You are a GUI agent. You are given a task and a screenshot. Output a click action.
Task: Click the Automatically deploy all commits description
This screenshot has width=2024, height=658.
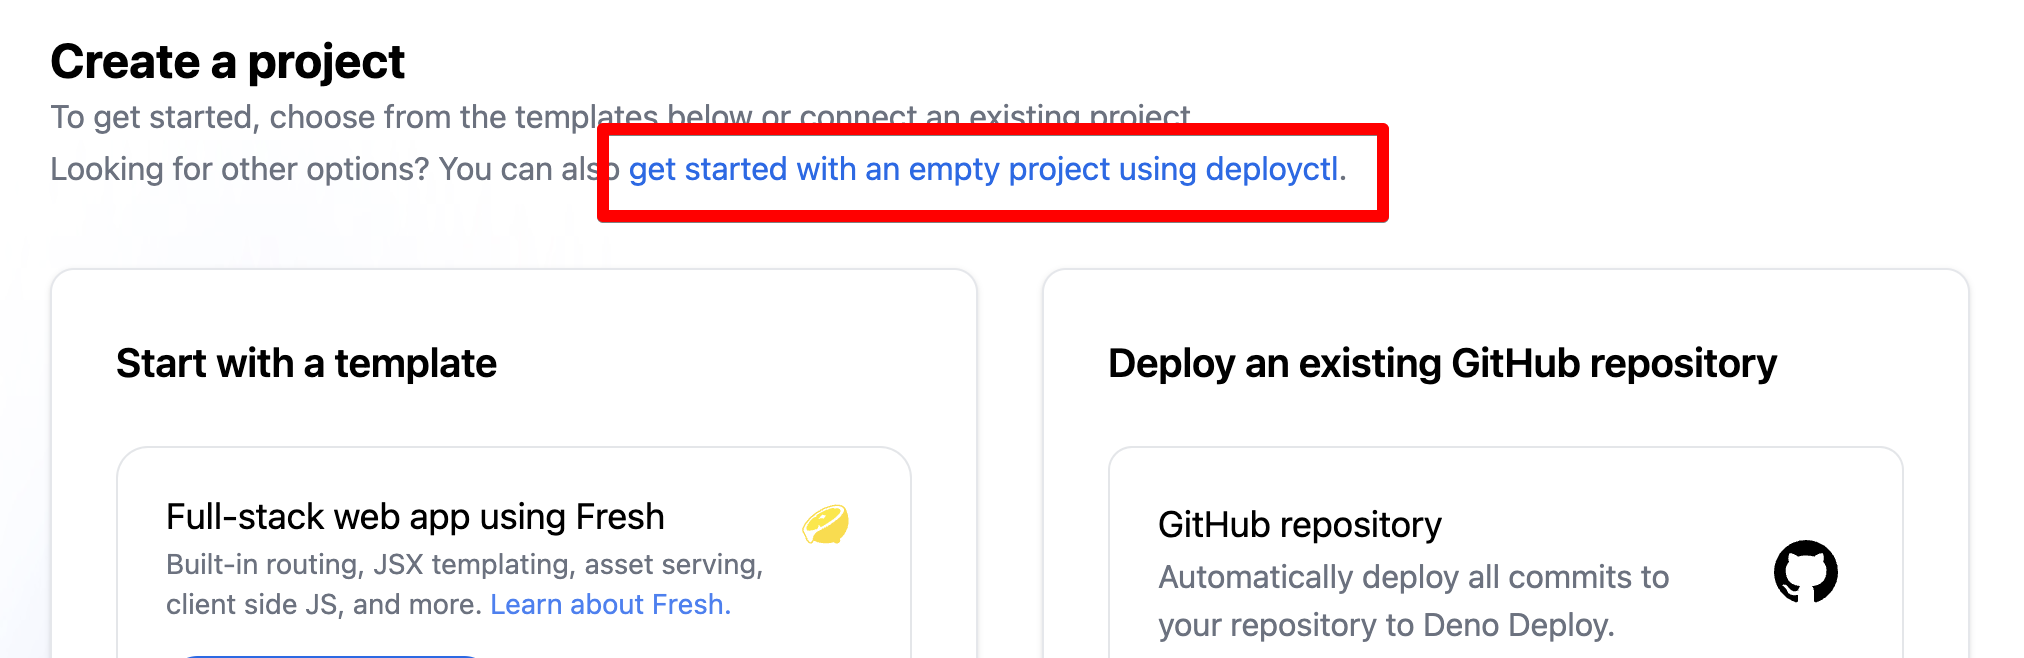pos(1413,577)
